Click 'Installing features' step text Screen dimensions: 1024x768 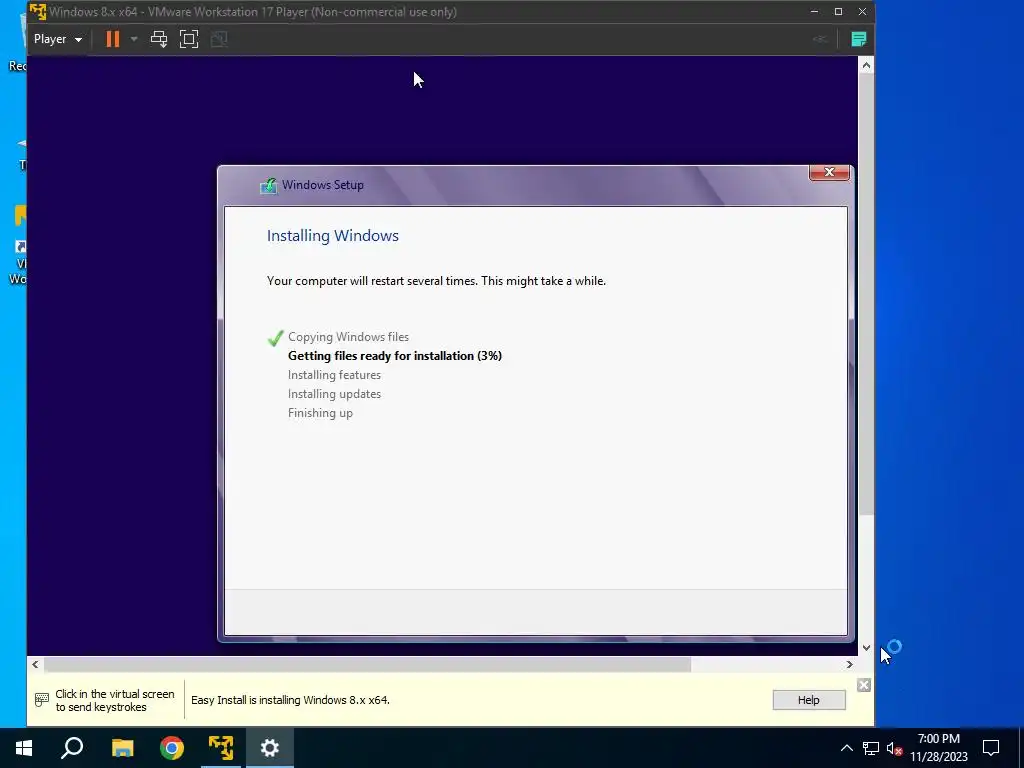click(334, 375)
